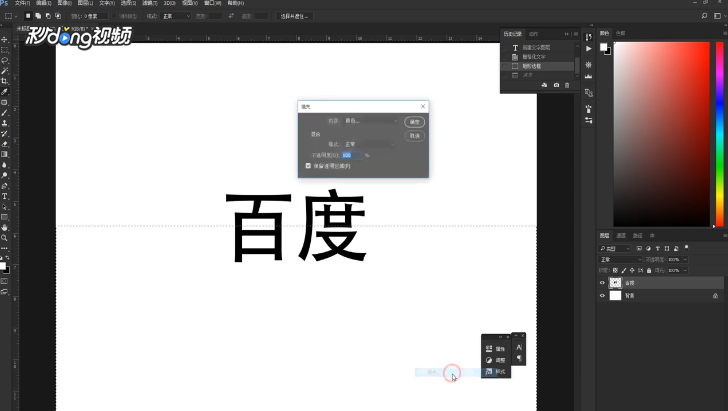Swap width and height in options bar
The width and height of the screenshot is (728, 411).
[231, 16]
